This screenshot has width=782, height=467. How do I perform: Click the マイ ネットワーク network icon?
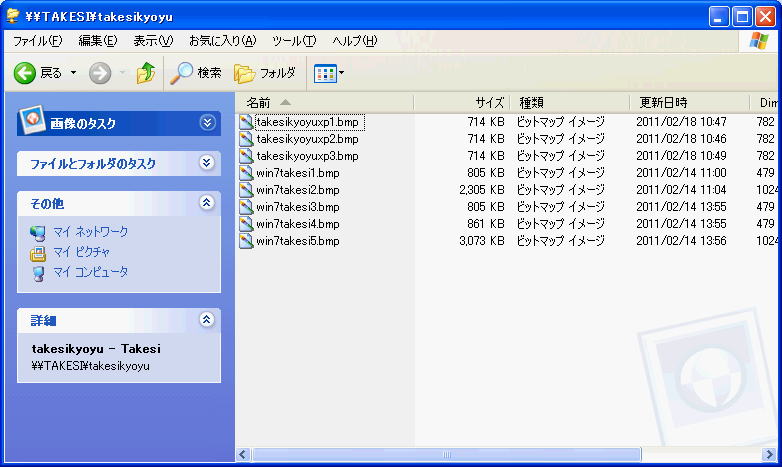click(x=38, y=233)
